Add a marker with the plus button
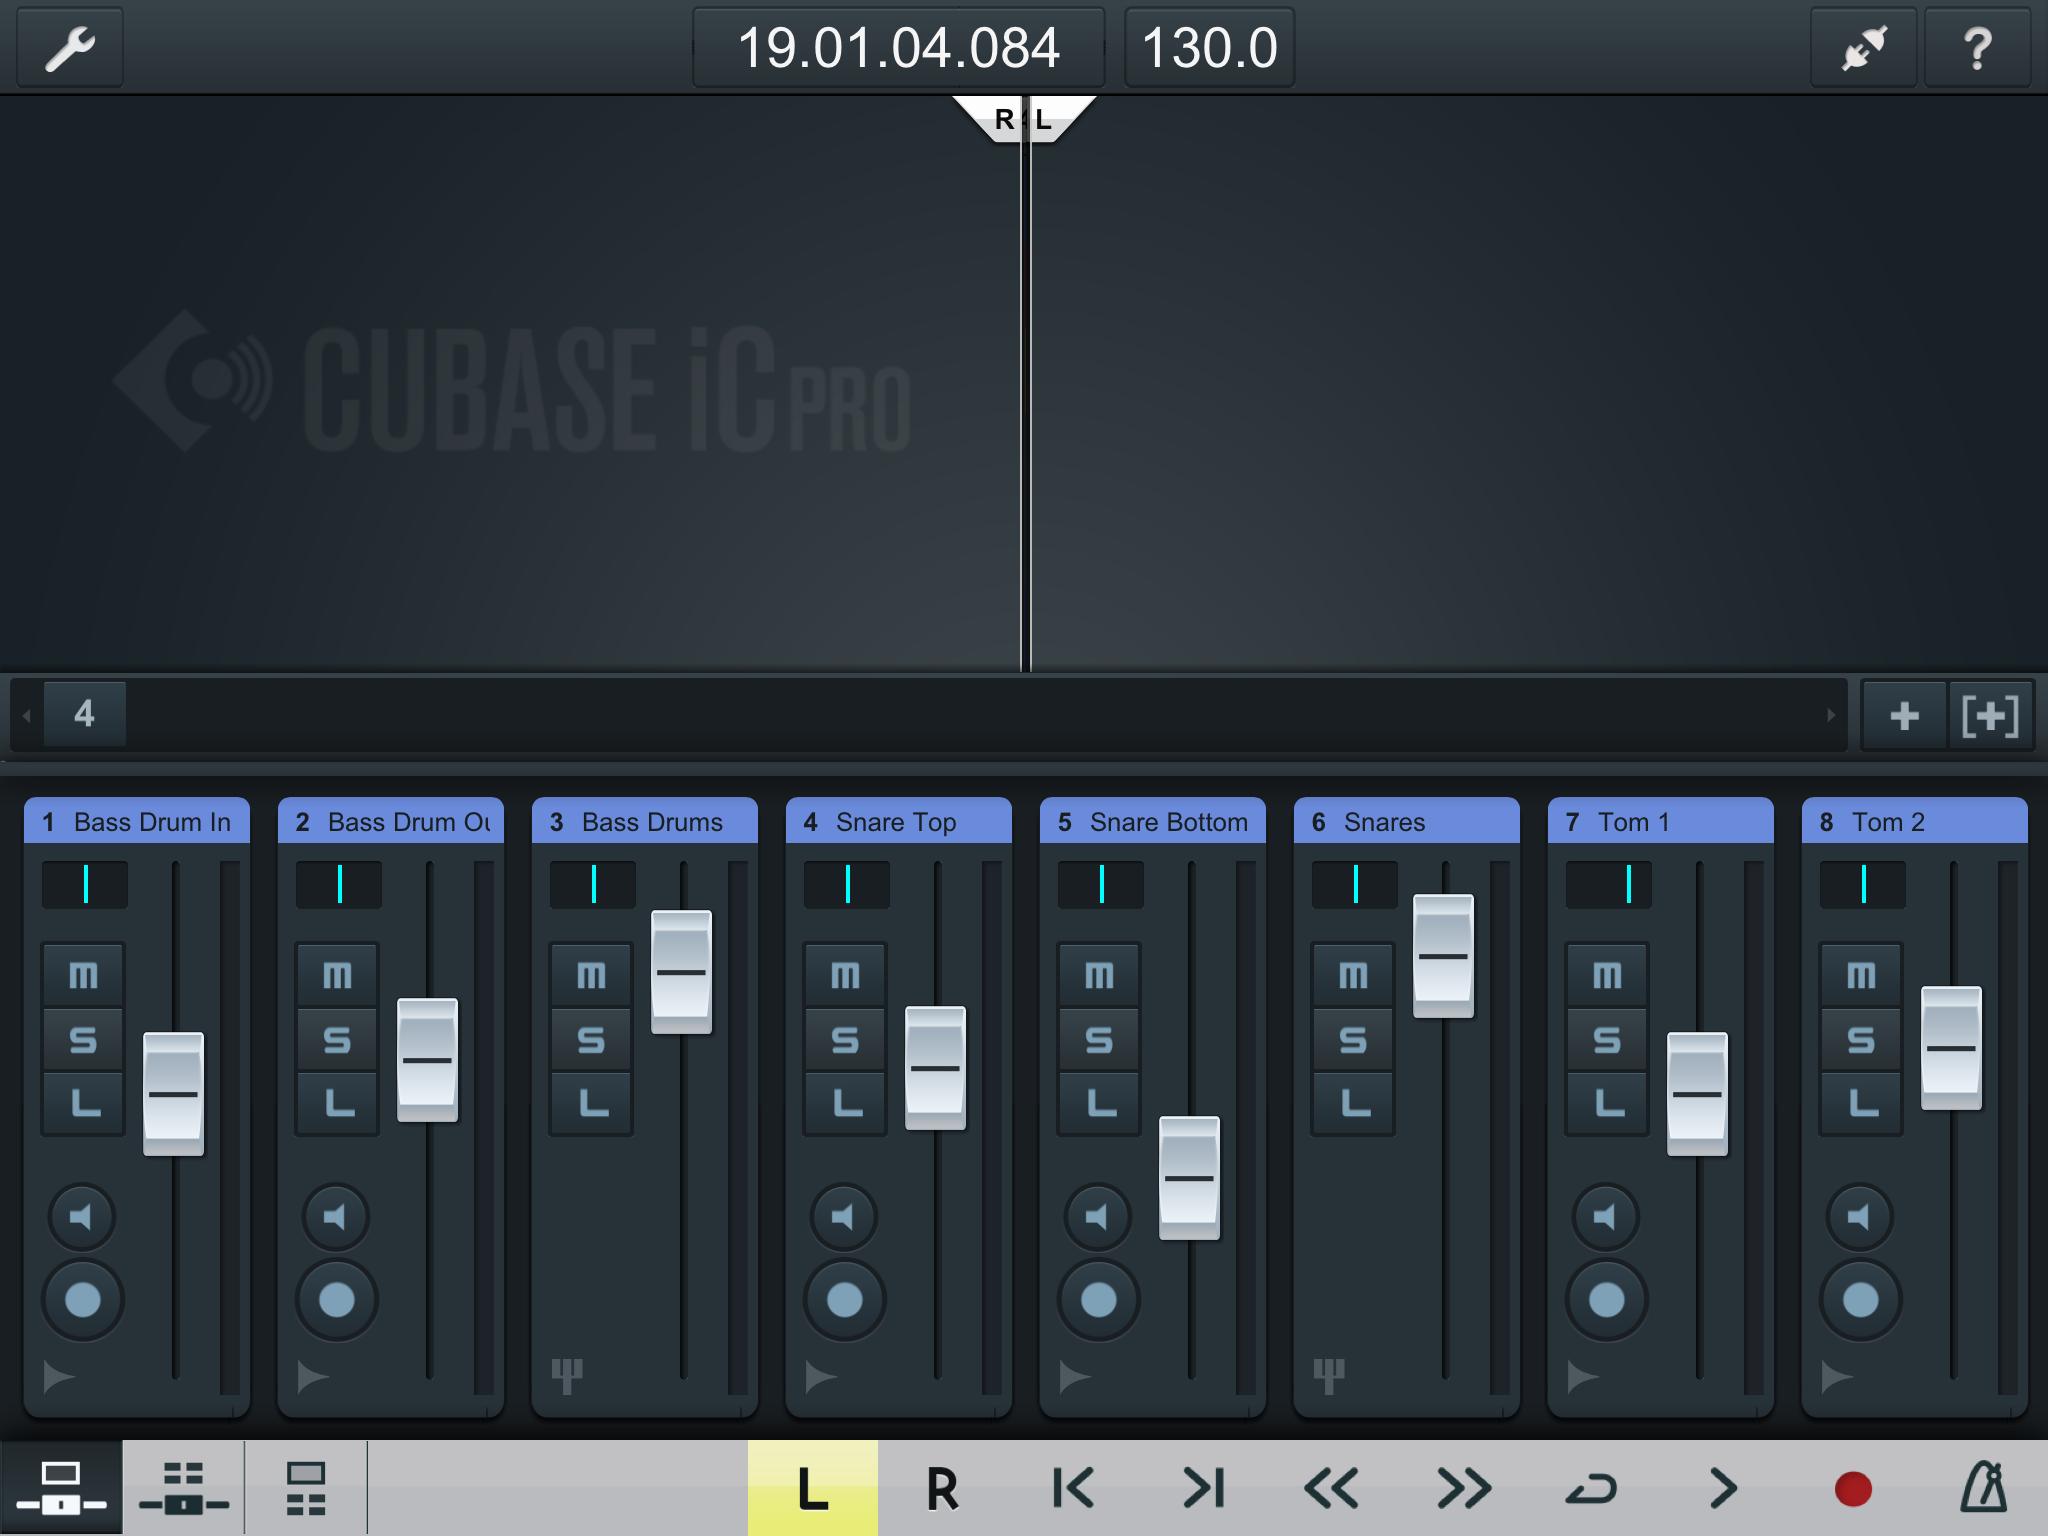Image resolution: width=2048 pixels, height=1536 pixels. click(1904, 715)
